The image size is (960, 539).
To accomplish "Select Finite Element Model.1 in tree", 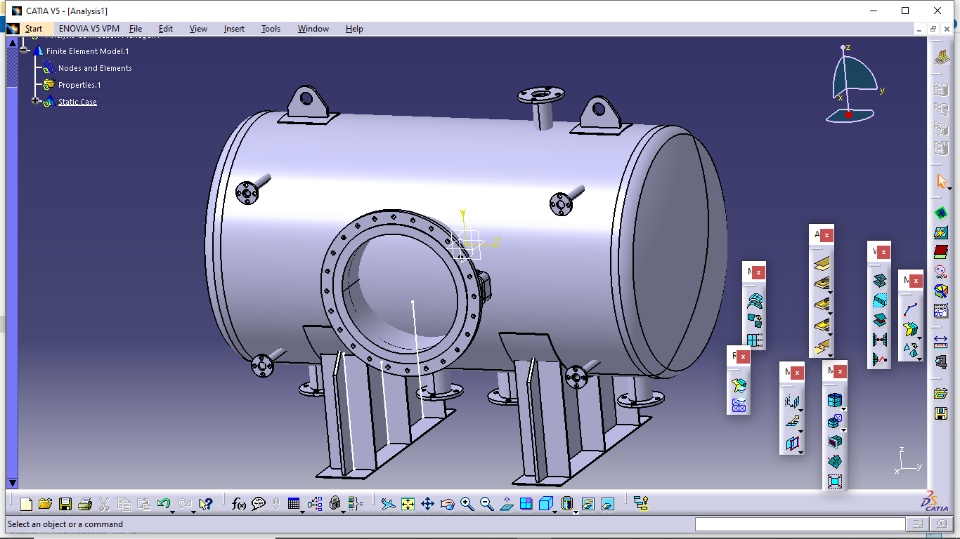I will point(88,51).
